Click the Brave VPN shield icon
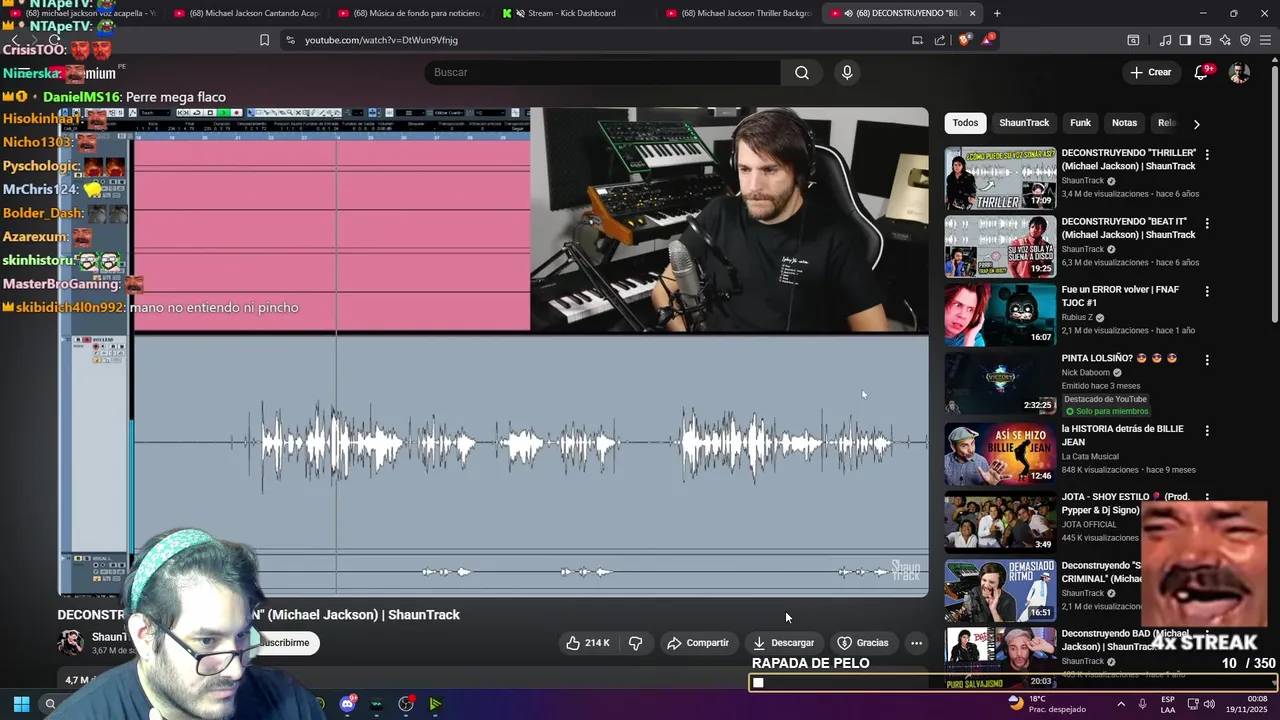The image size is (1280, 720). click(x=1245, y=40)
